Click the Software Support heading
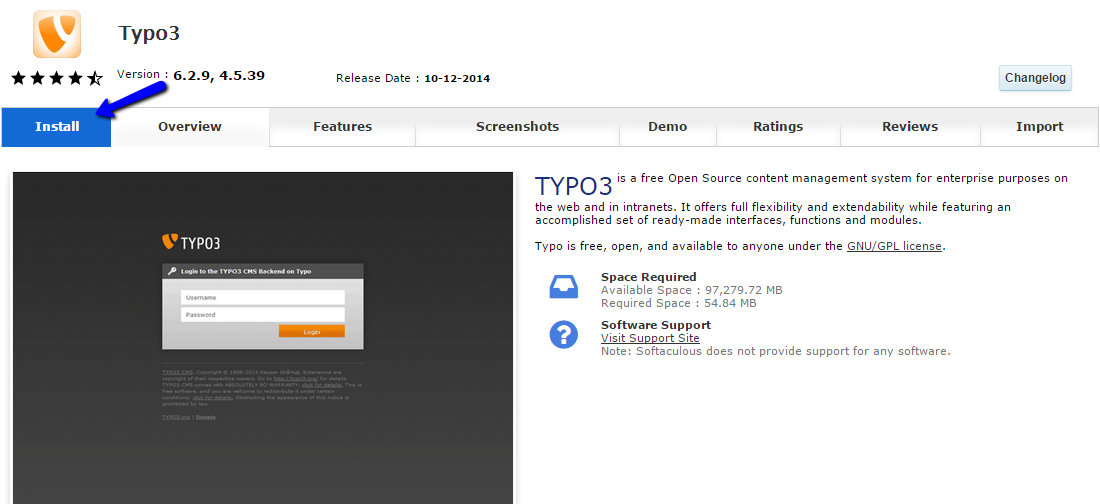Viewport: 1100px width, 504px height. (656, 325)
